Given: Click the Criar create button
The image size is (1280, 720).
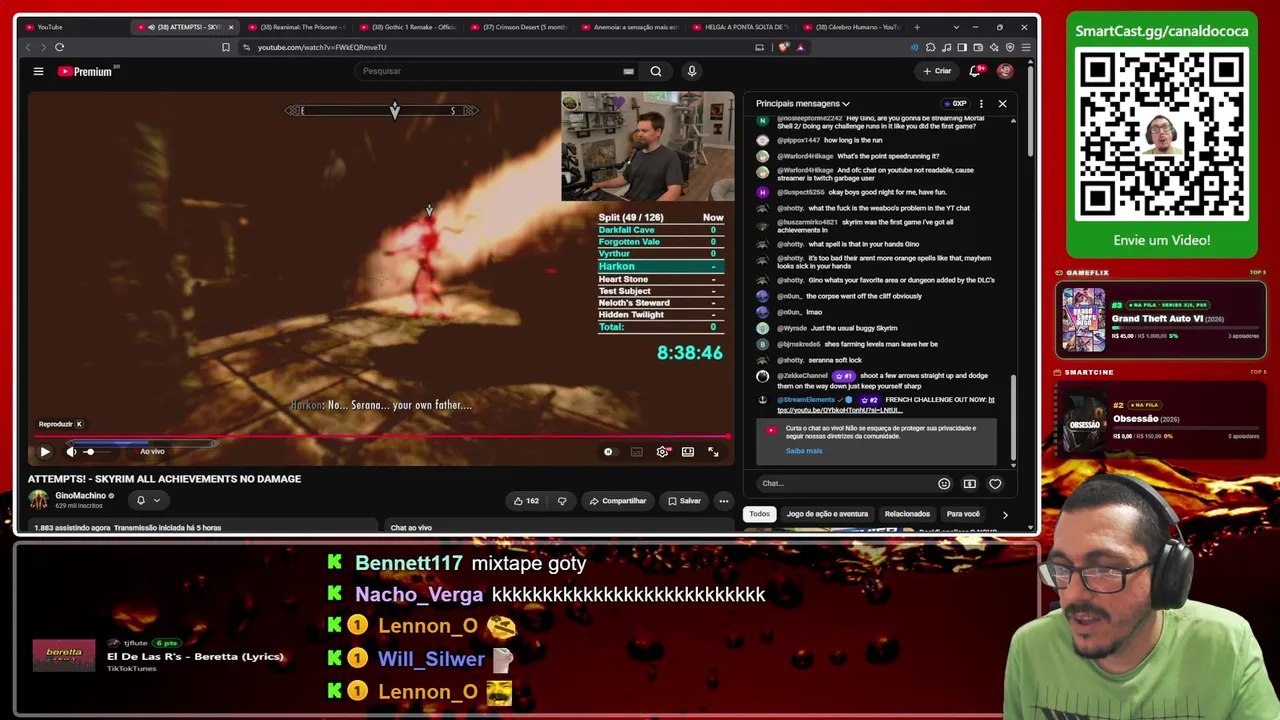Looking at the screenshot, I should click(x=938, y=71).
